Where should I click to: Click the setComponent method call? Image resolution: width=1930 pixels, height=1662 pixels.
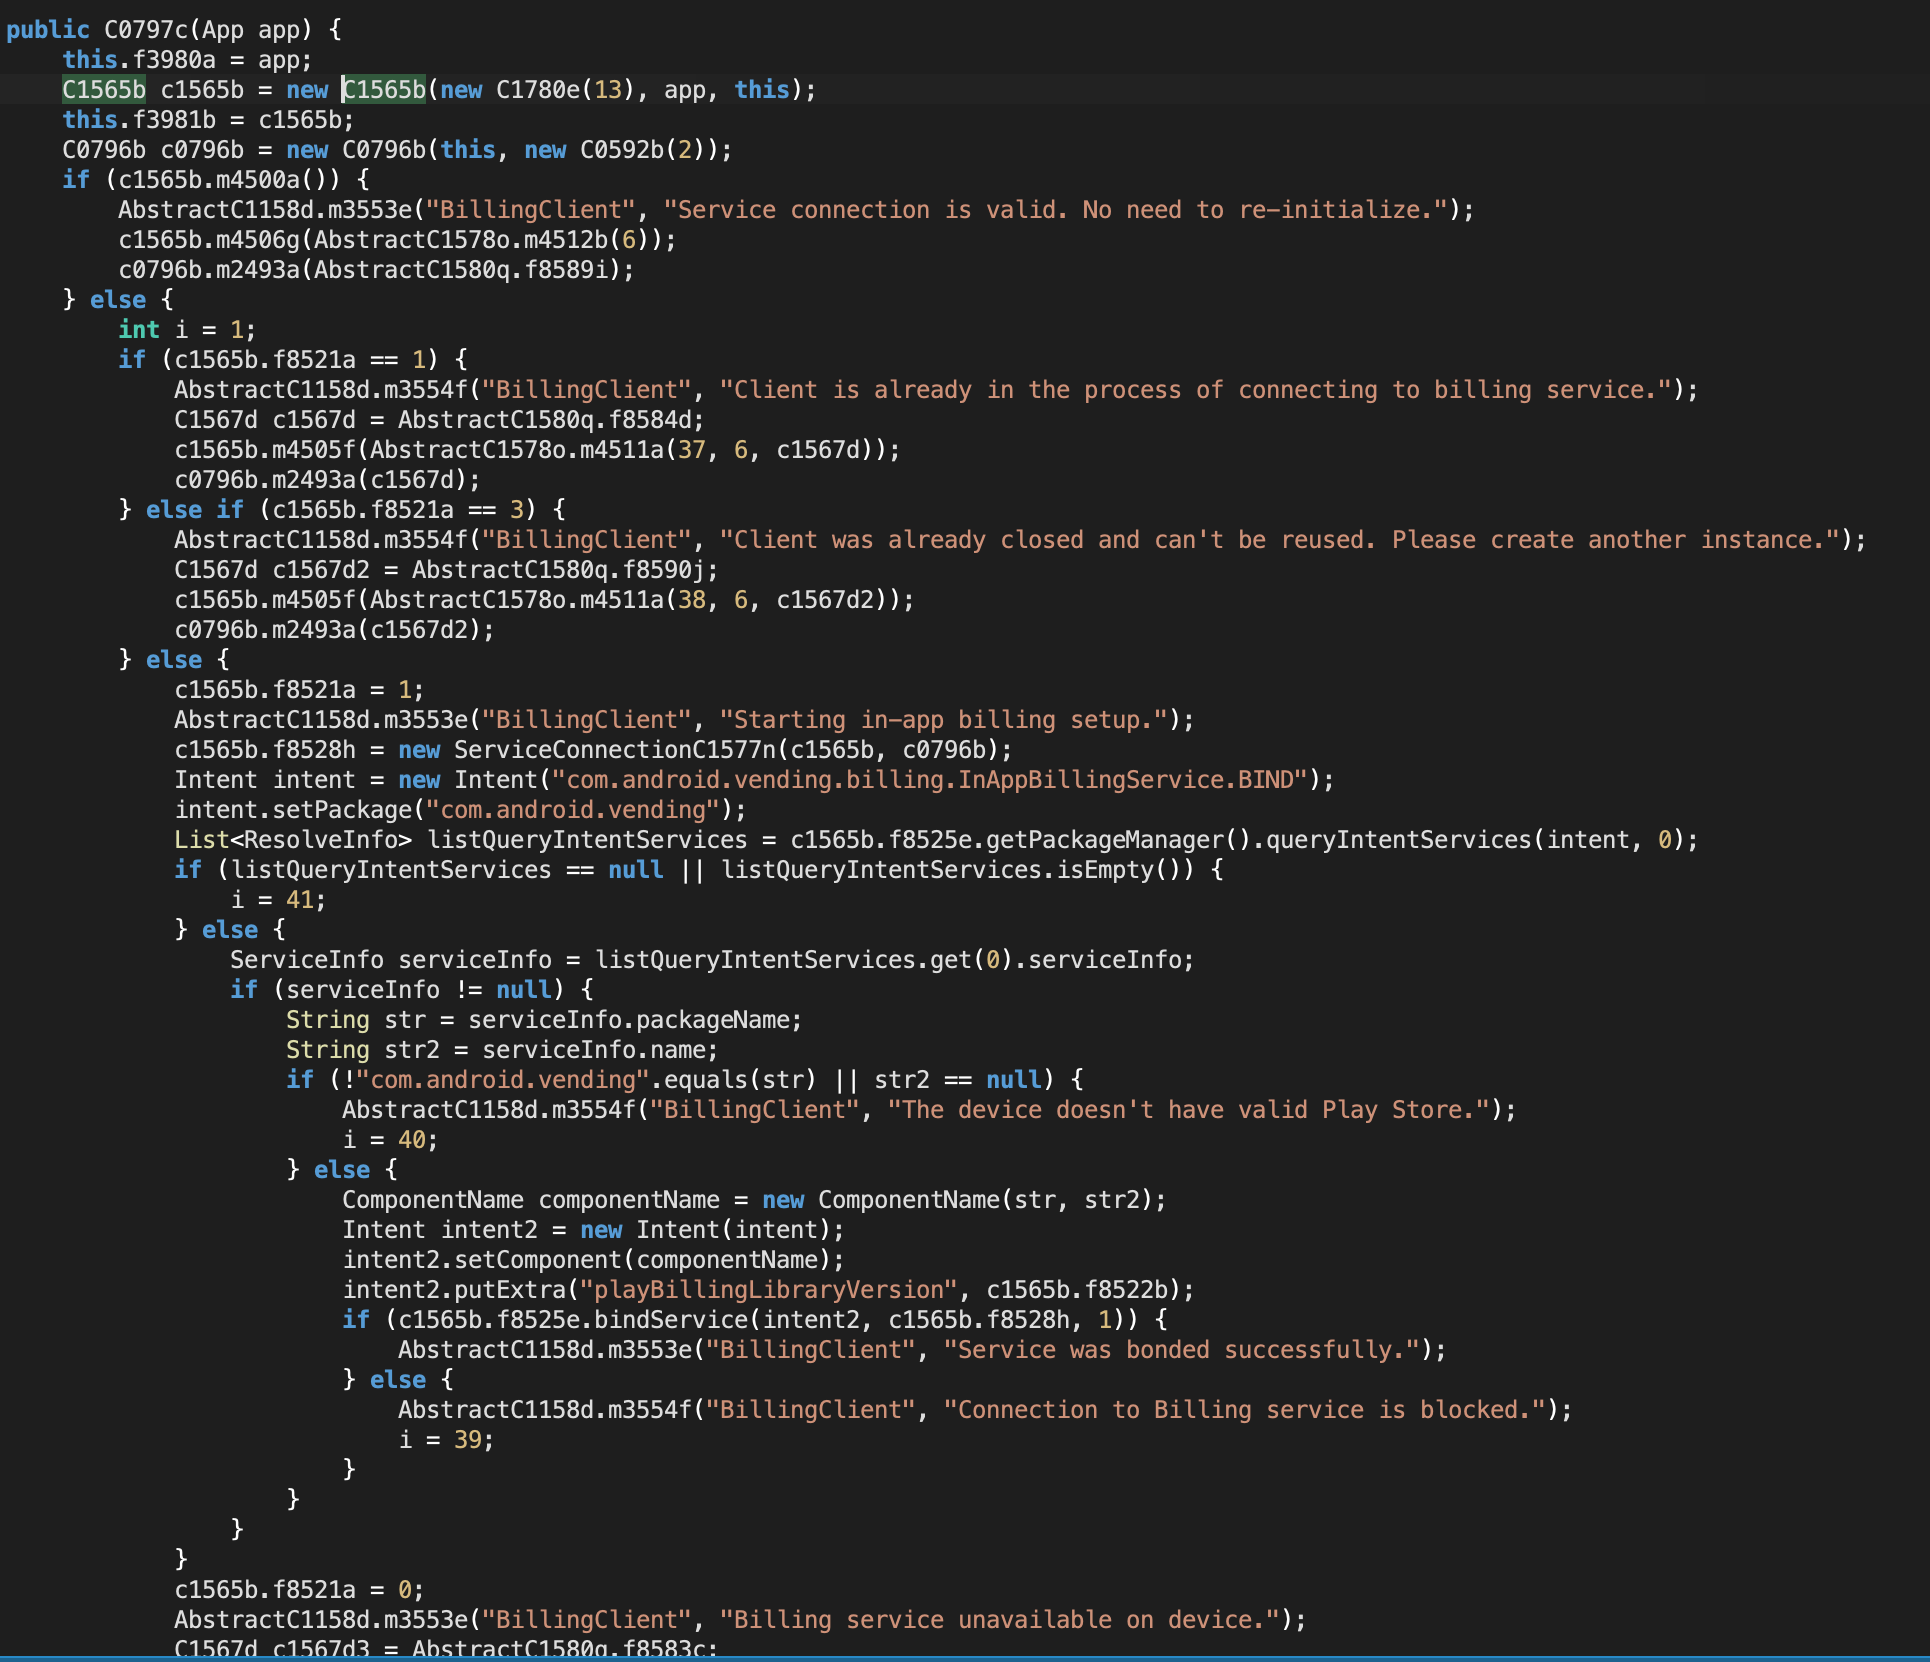538,1260
